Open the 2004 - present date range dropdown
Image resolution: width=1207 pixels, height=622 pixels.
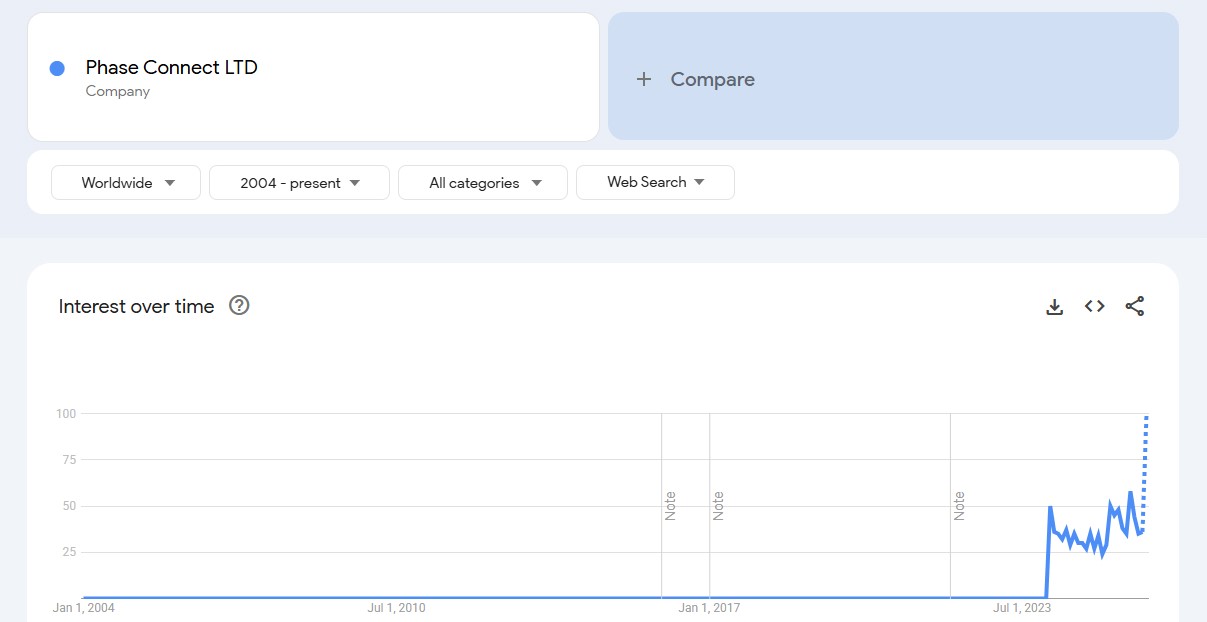299,183
